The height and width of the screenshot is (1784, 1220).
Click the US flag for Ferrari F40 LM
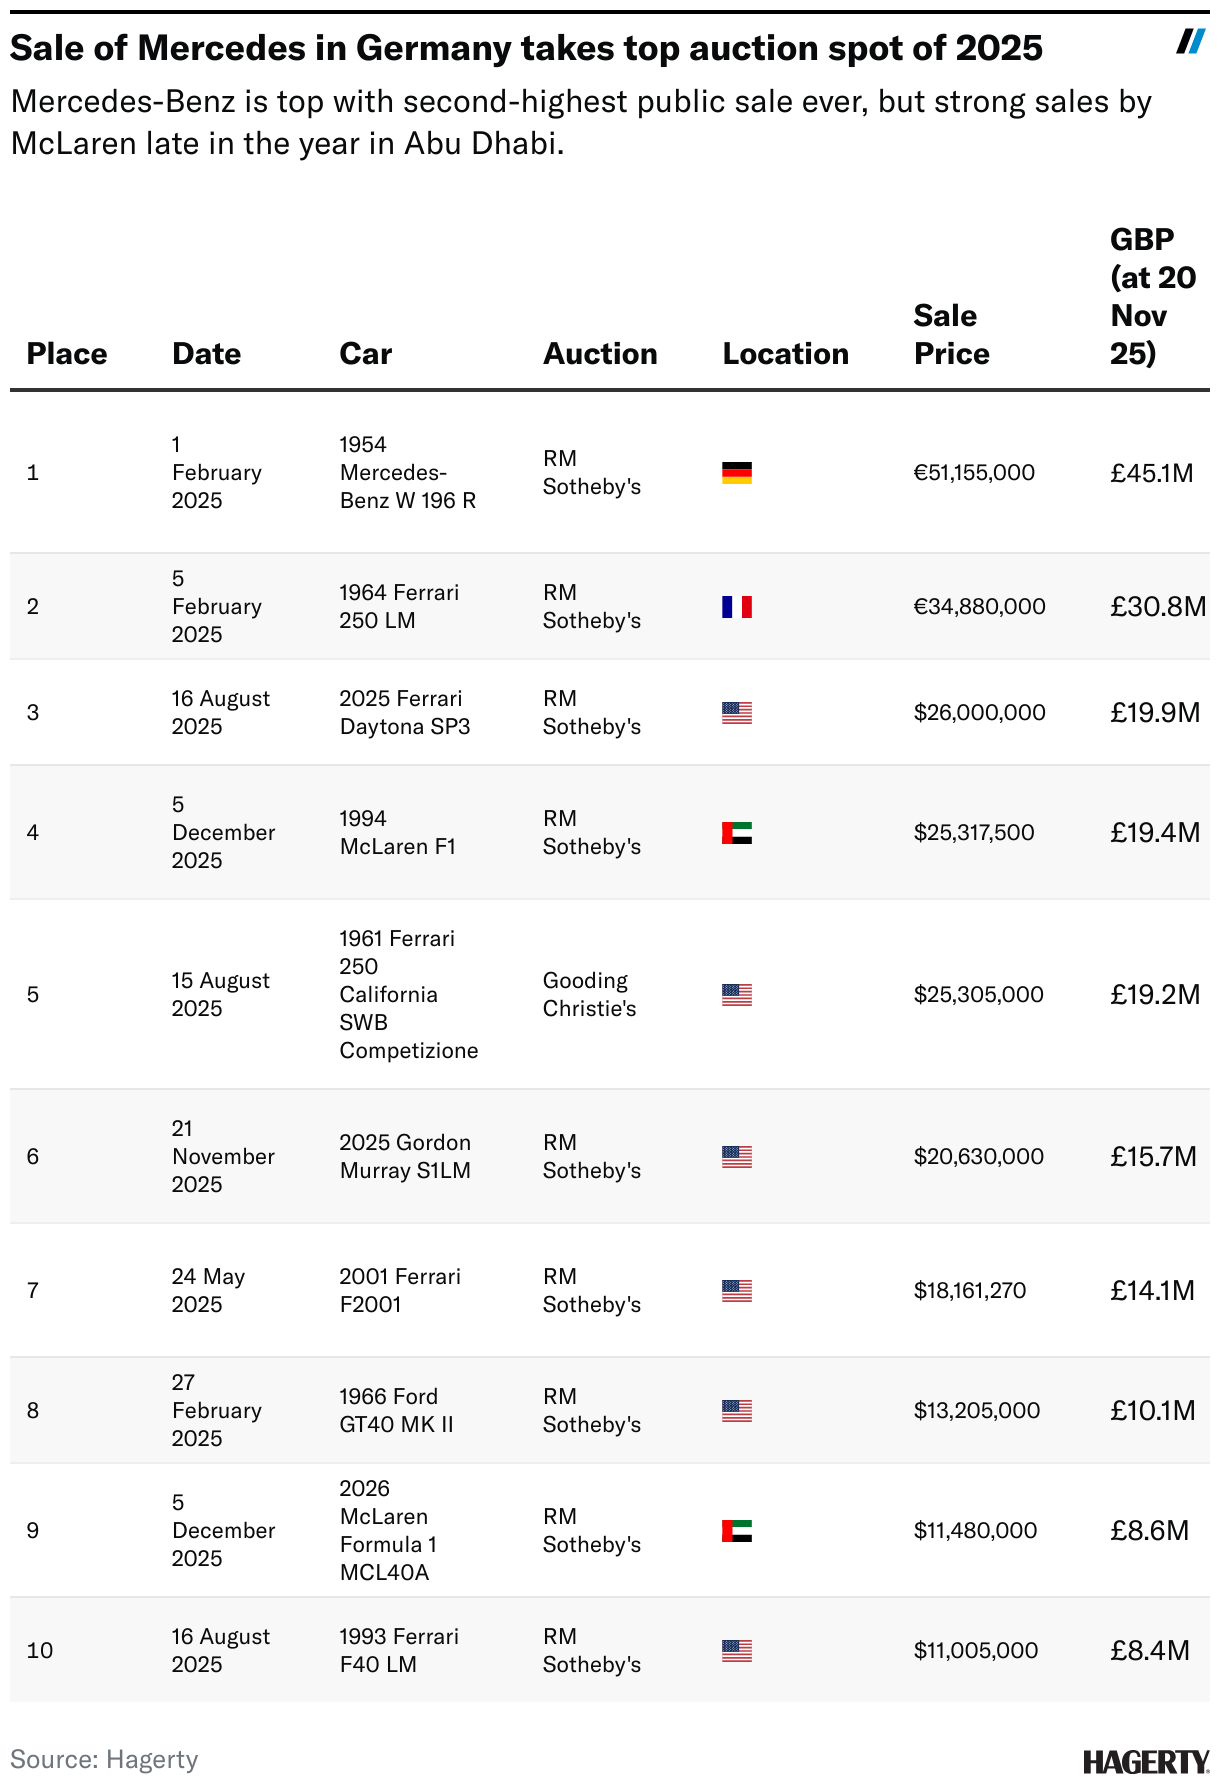pyautogui.click(x=737, y=1651)
